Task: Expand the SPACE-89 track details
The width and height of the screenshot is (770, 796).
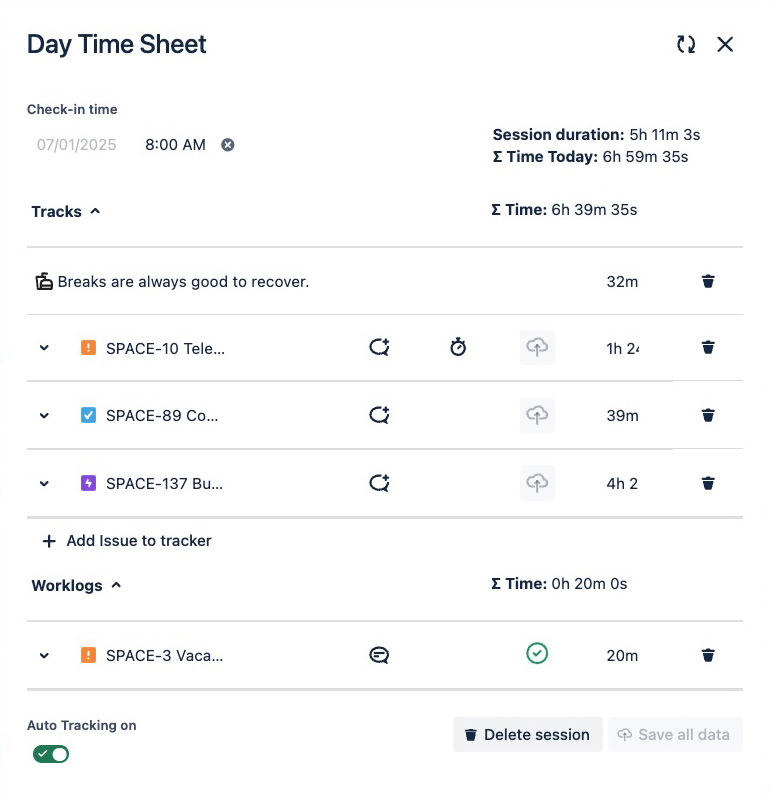Action: coord(44,415)
